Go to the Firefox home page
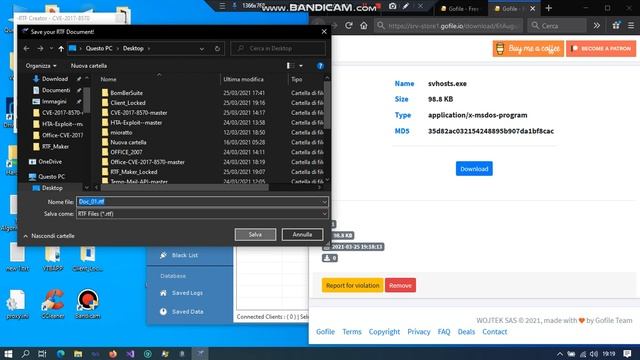 point(364,25)
